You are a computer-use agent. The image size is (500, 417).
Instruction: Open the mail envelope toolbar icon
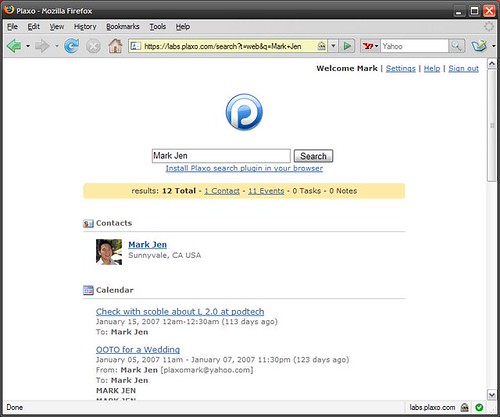tap(479, 46)
